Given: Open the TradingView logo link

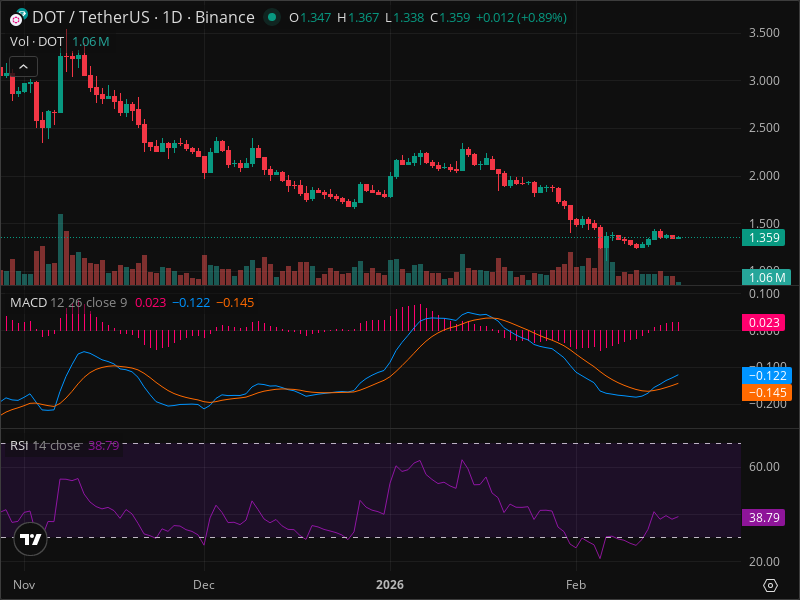Looking at the screenshot, I should pos(31,539).
